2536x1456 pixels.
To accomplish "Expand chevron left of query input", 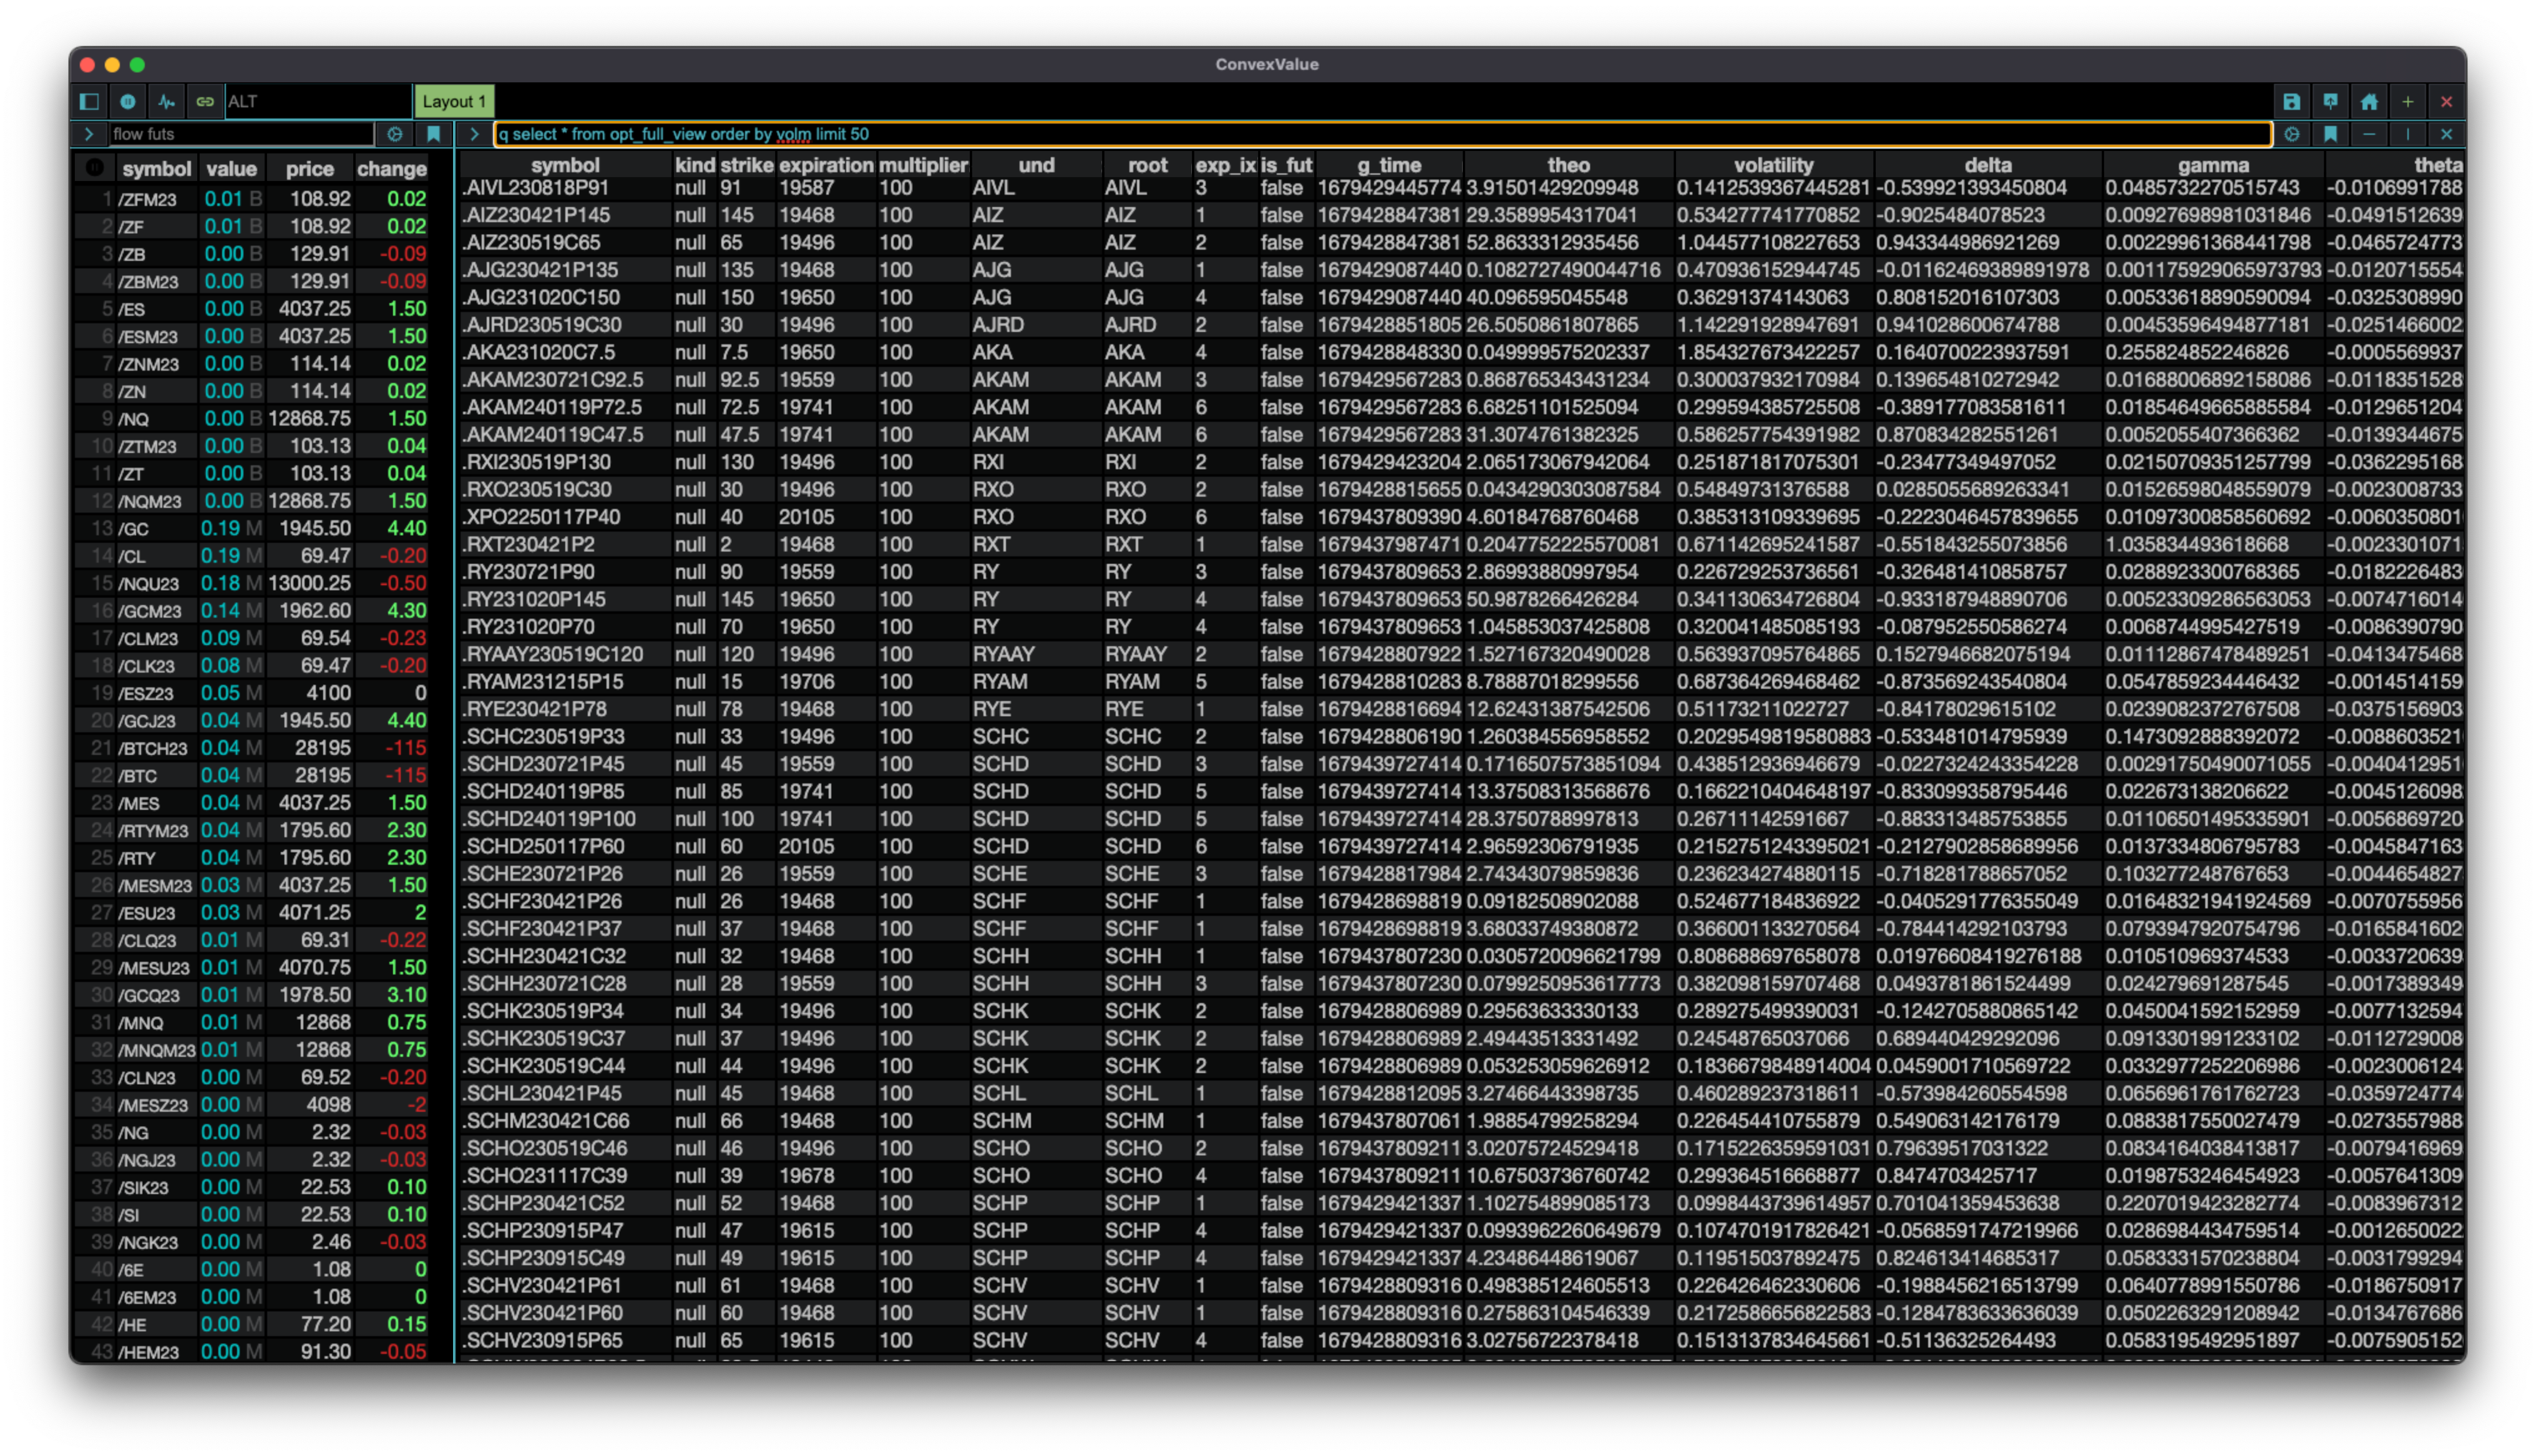I will point(474,134).
